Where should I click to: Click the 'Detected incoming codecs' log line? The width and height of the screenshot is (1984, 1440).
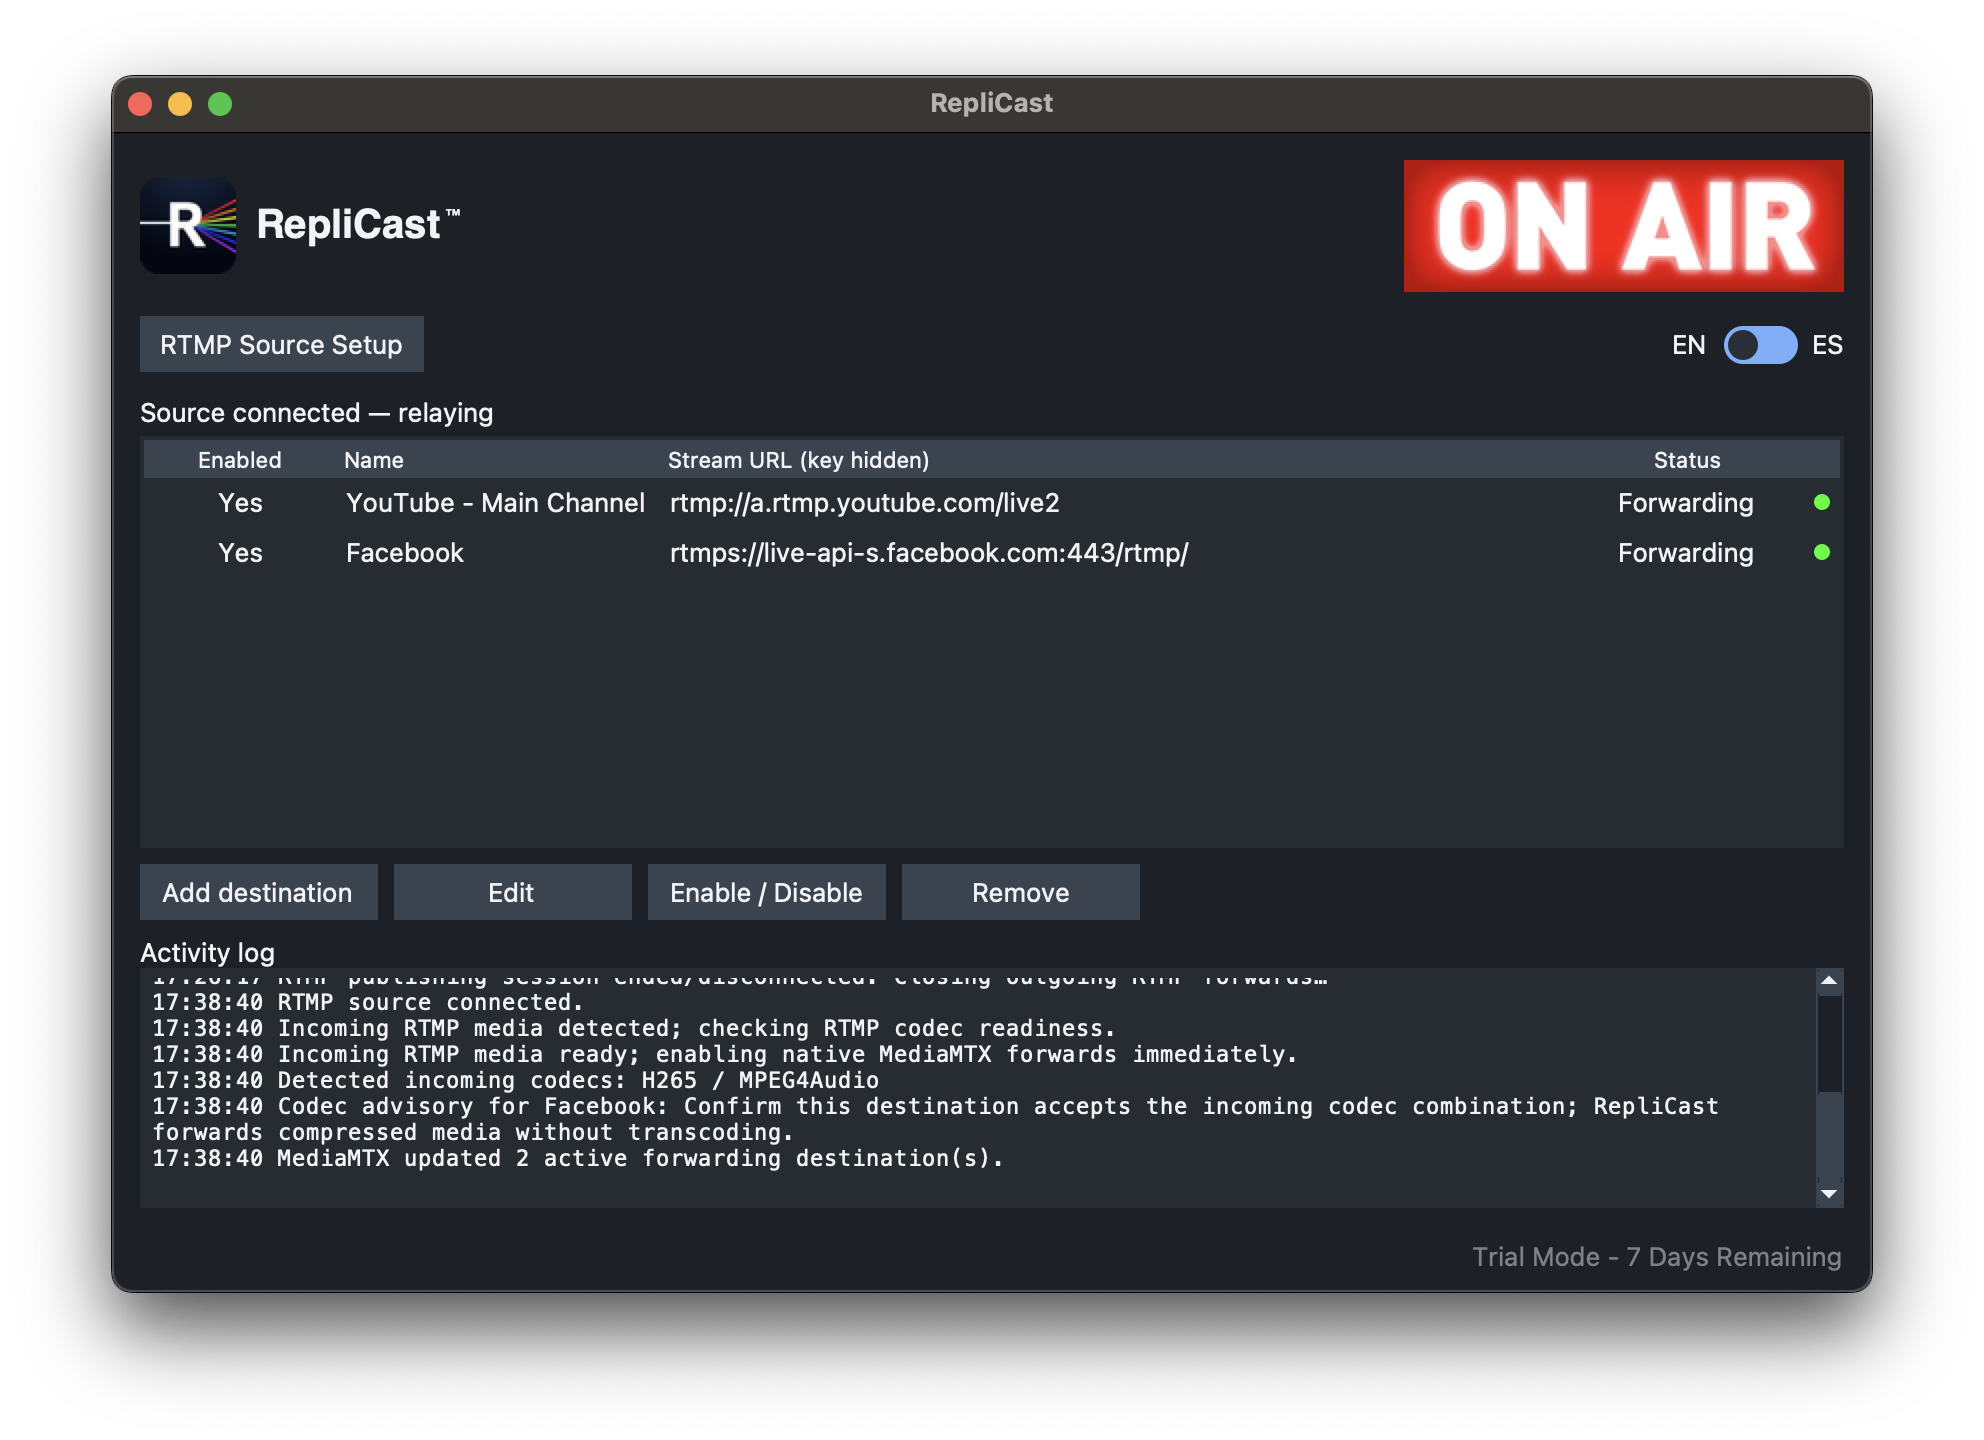(x=515, y=1080)
